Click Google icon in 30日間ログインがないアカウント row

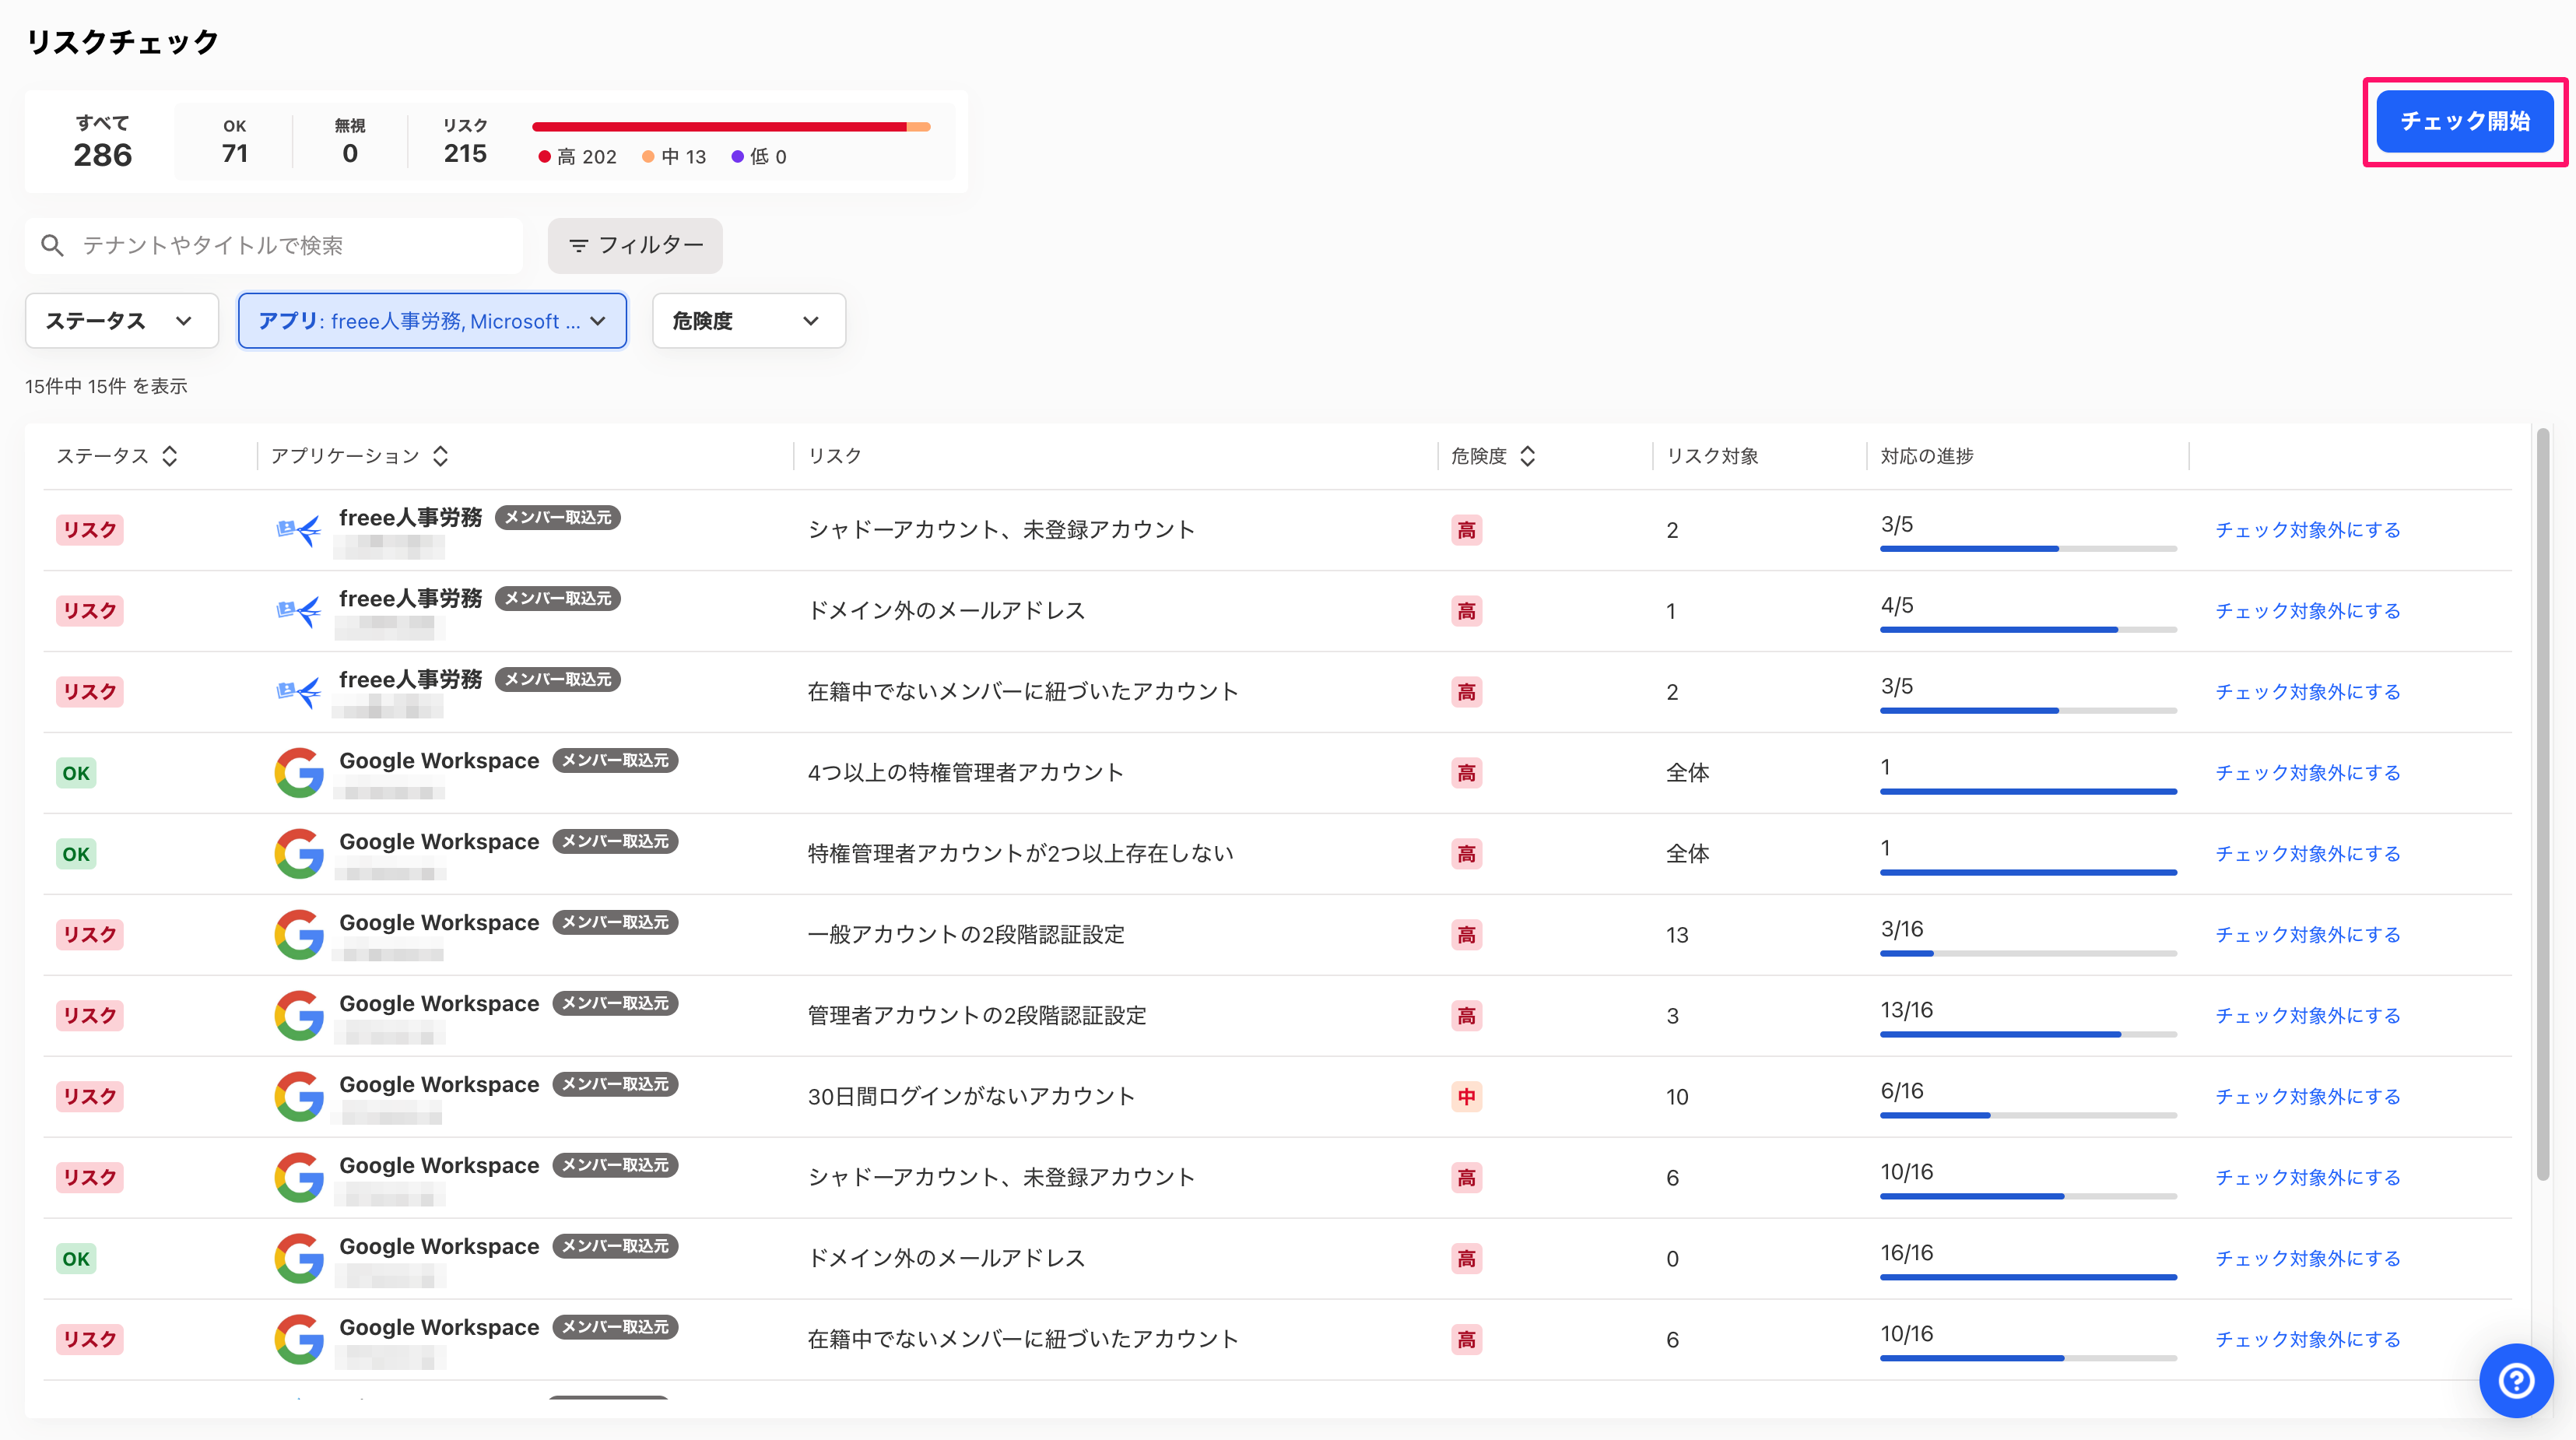click(x=298, y=1097)
